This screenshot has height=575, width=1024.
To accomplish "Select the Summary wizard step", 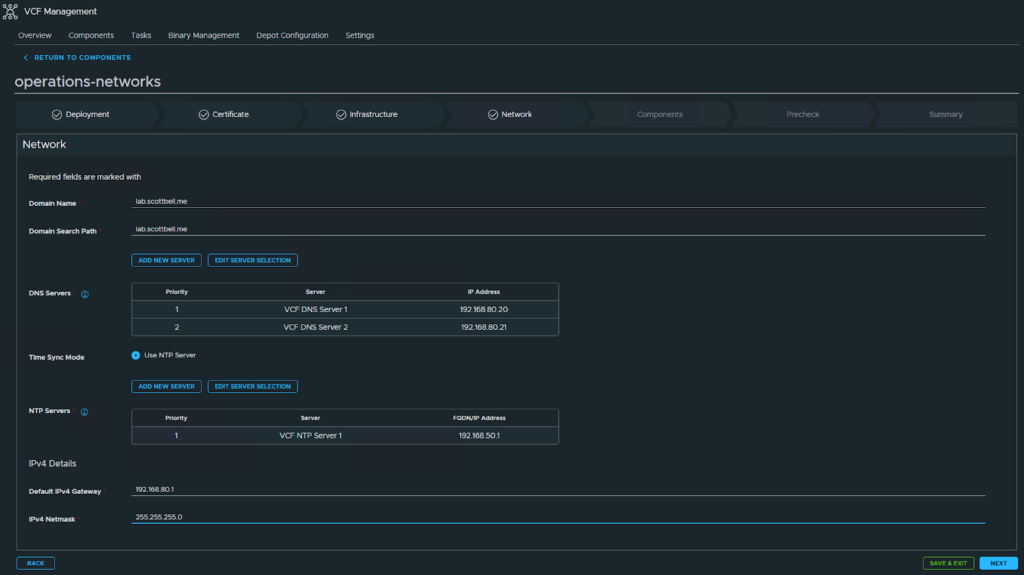I will pos(946,114).
